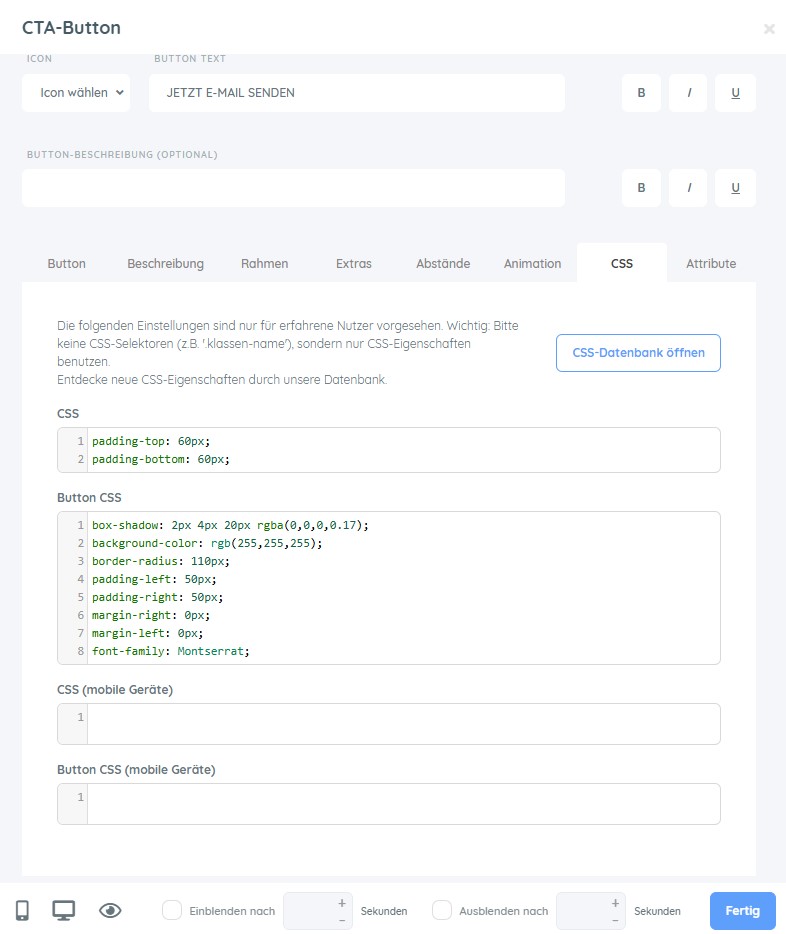Increase the Einblenden seconds with plus
This screenshot has height=934, width=786.
[x=342, y=903]
